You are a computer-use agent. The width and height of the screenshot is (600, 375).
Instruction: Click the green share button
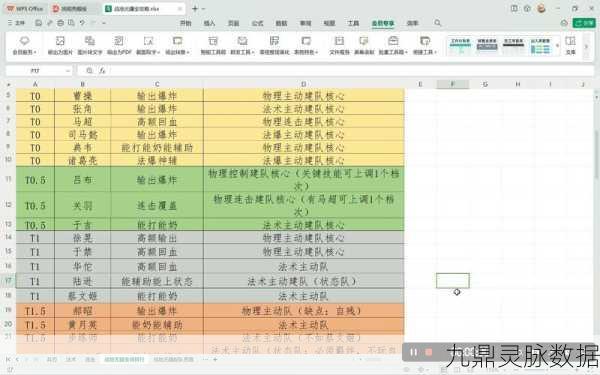[584, 23]
